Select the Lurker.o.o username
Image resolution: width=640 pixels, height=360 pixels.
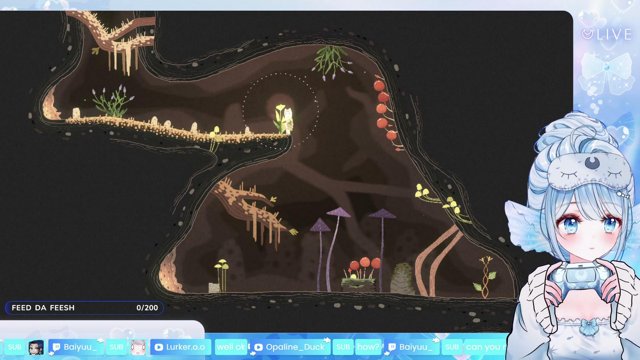(x=185, y=347)
